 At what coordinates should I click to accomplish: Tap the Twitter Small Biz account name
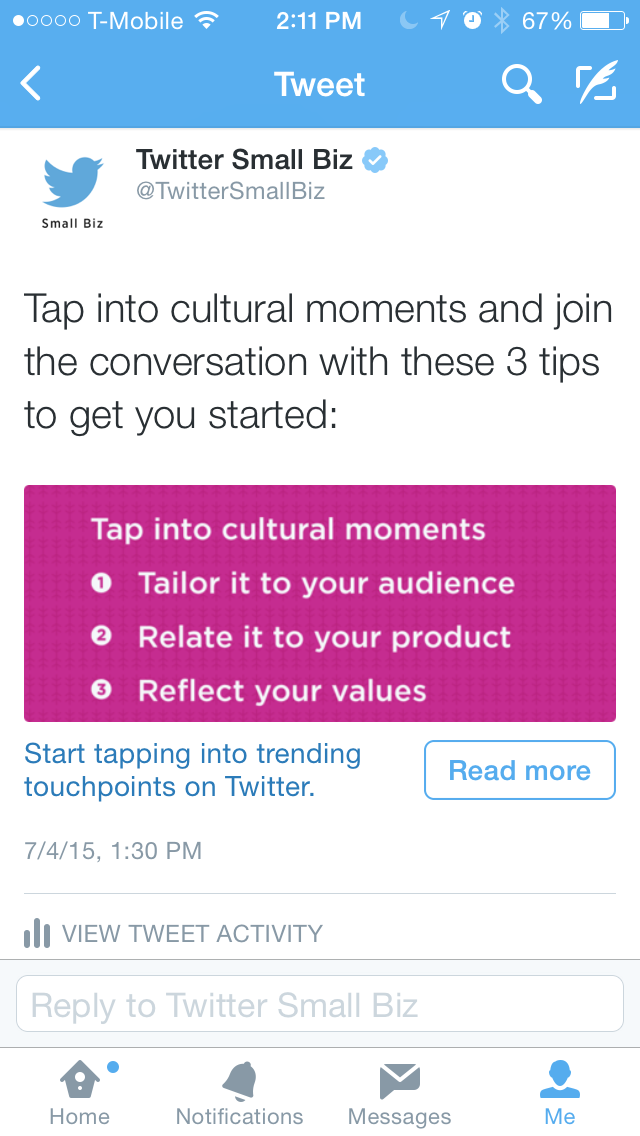coord(244,159)
